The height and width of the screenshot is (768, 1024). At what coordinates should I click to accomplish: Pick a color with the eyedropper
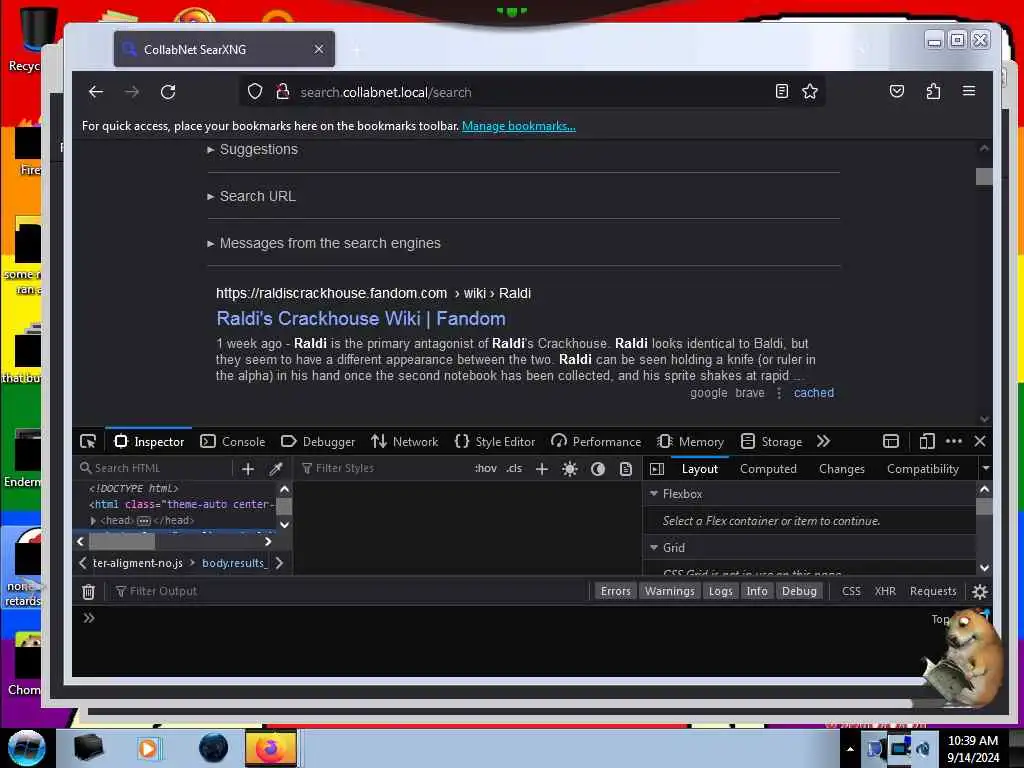tap(276, 468)
